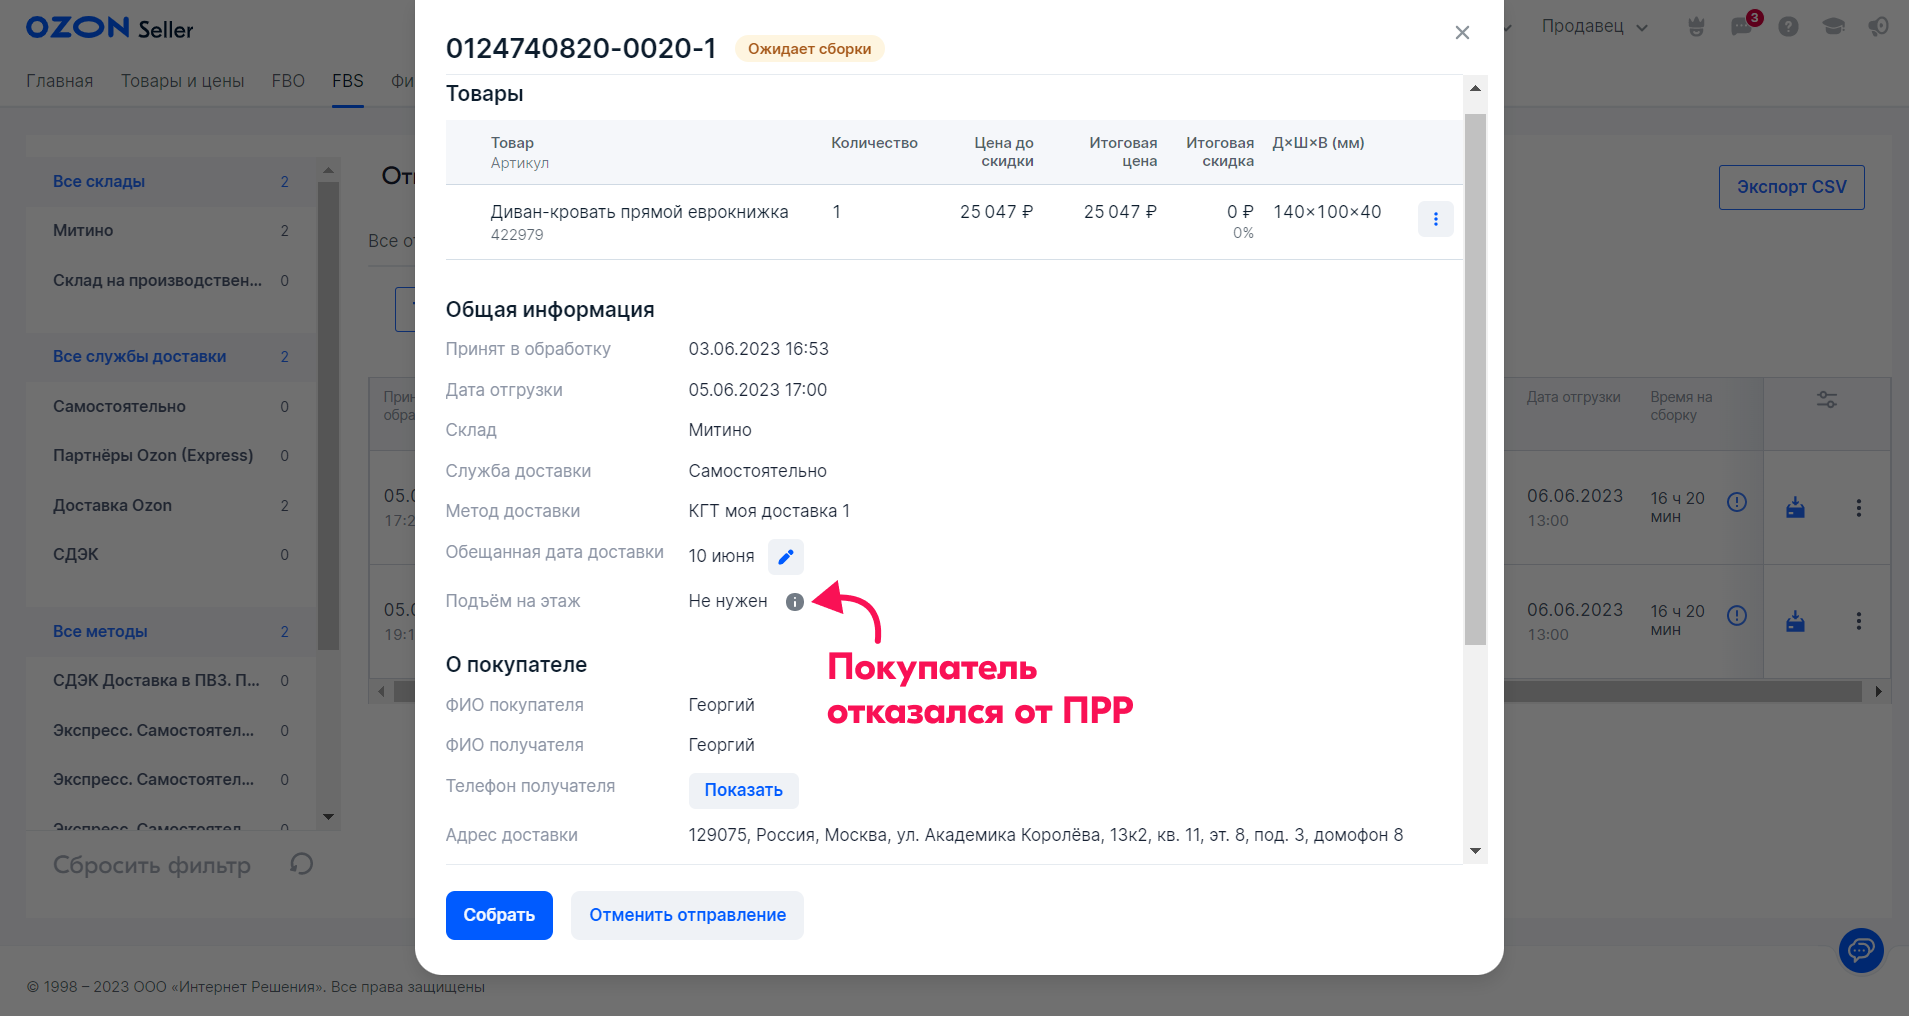Click the assemble box icon in first order row

tap(1796, 508)
